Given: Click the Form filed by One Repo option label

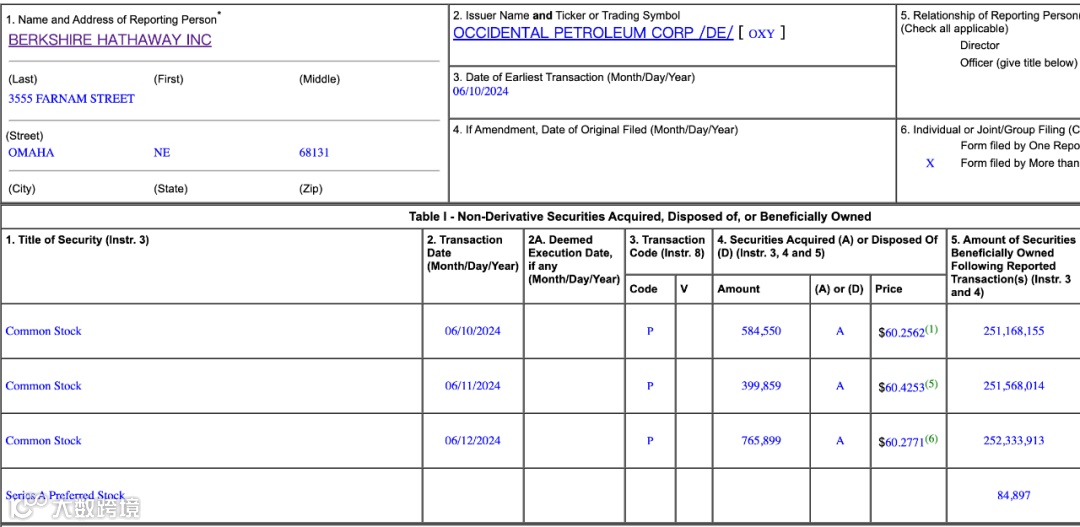Looking at the screenshot, I should click(x=1019, y=146).
